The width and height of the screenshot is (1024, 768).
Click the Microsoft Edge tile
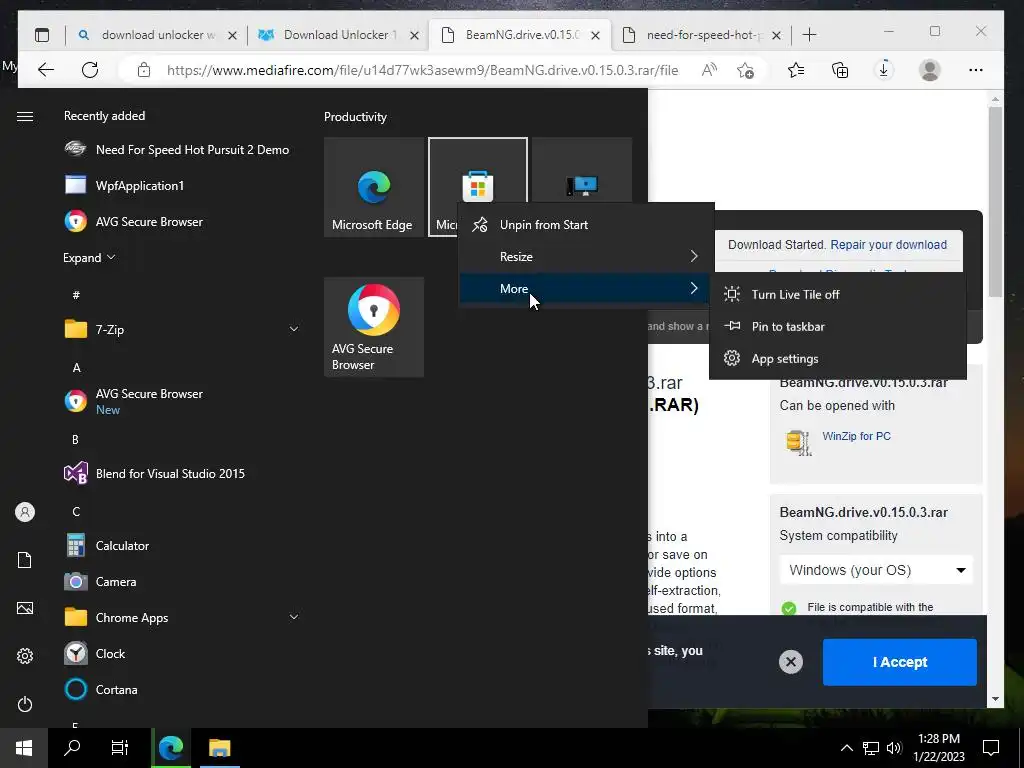tap(374, 187)
